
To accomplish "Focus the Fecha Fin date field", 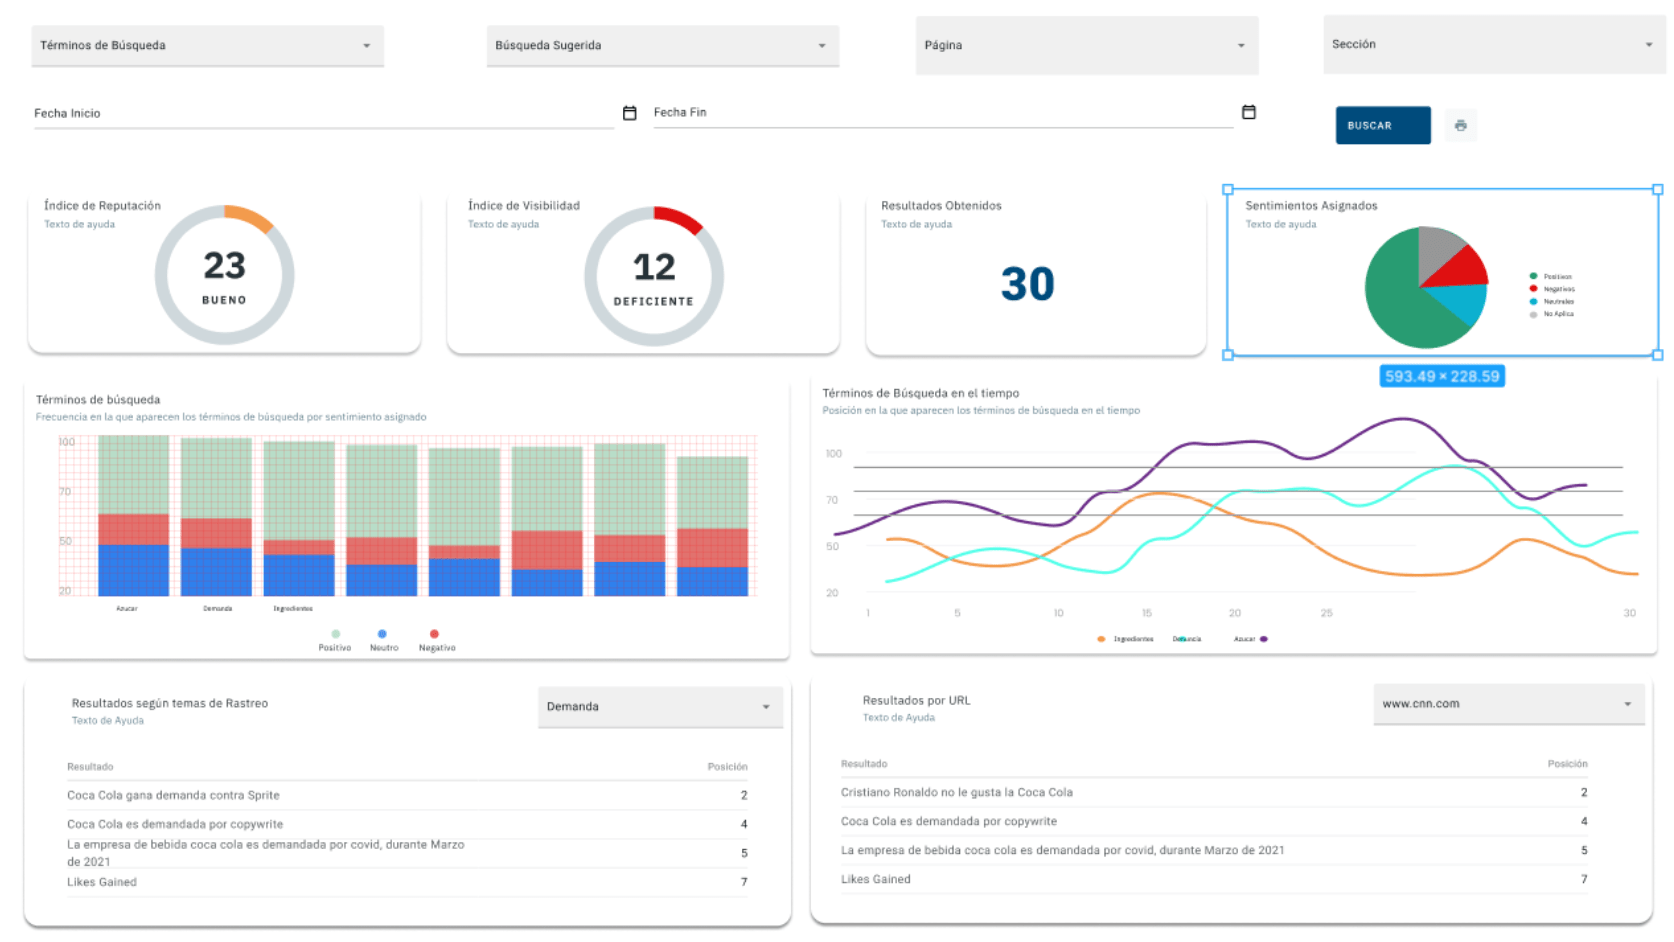I will pos(943,112).
